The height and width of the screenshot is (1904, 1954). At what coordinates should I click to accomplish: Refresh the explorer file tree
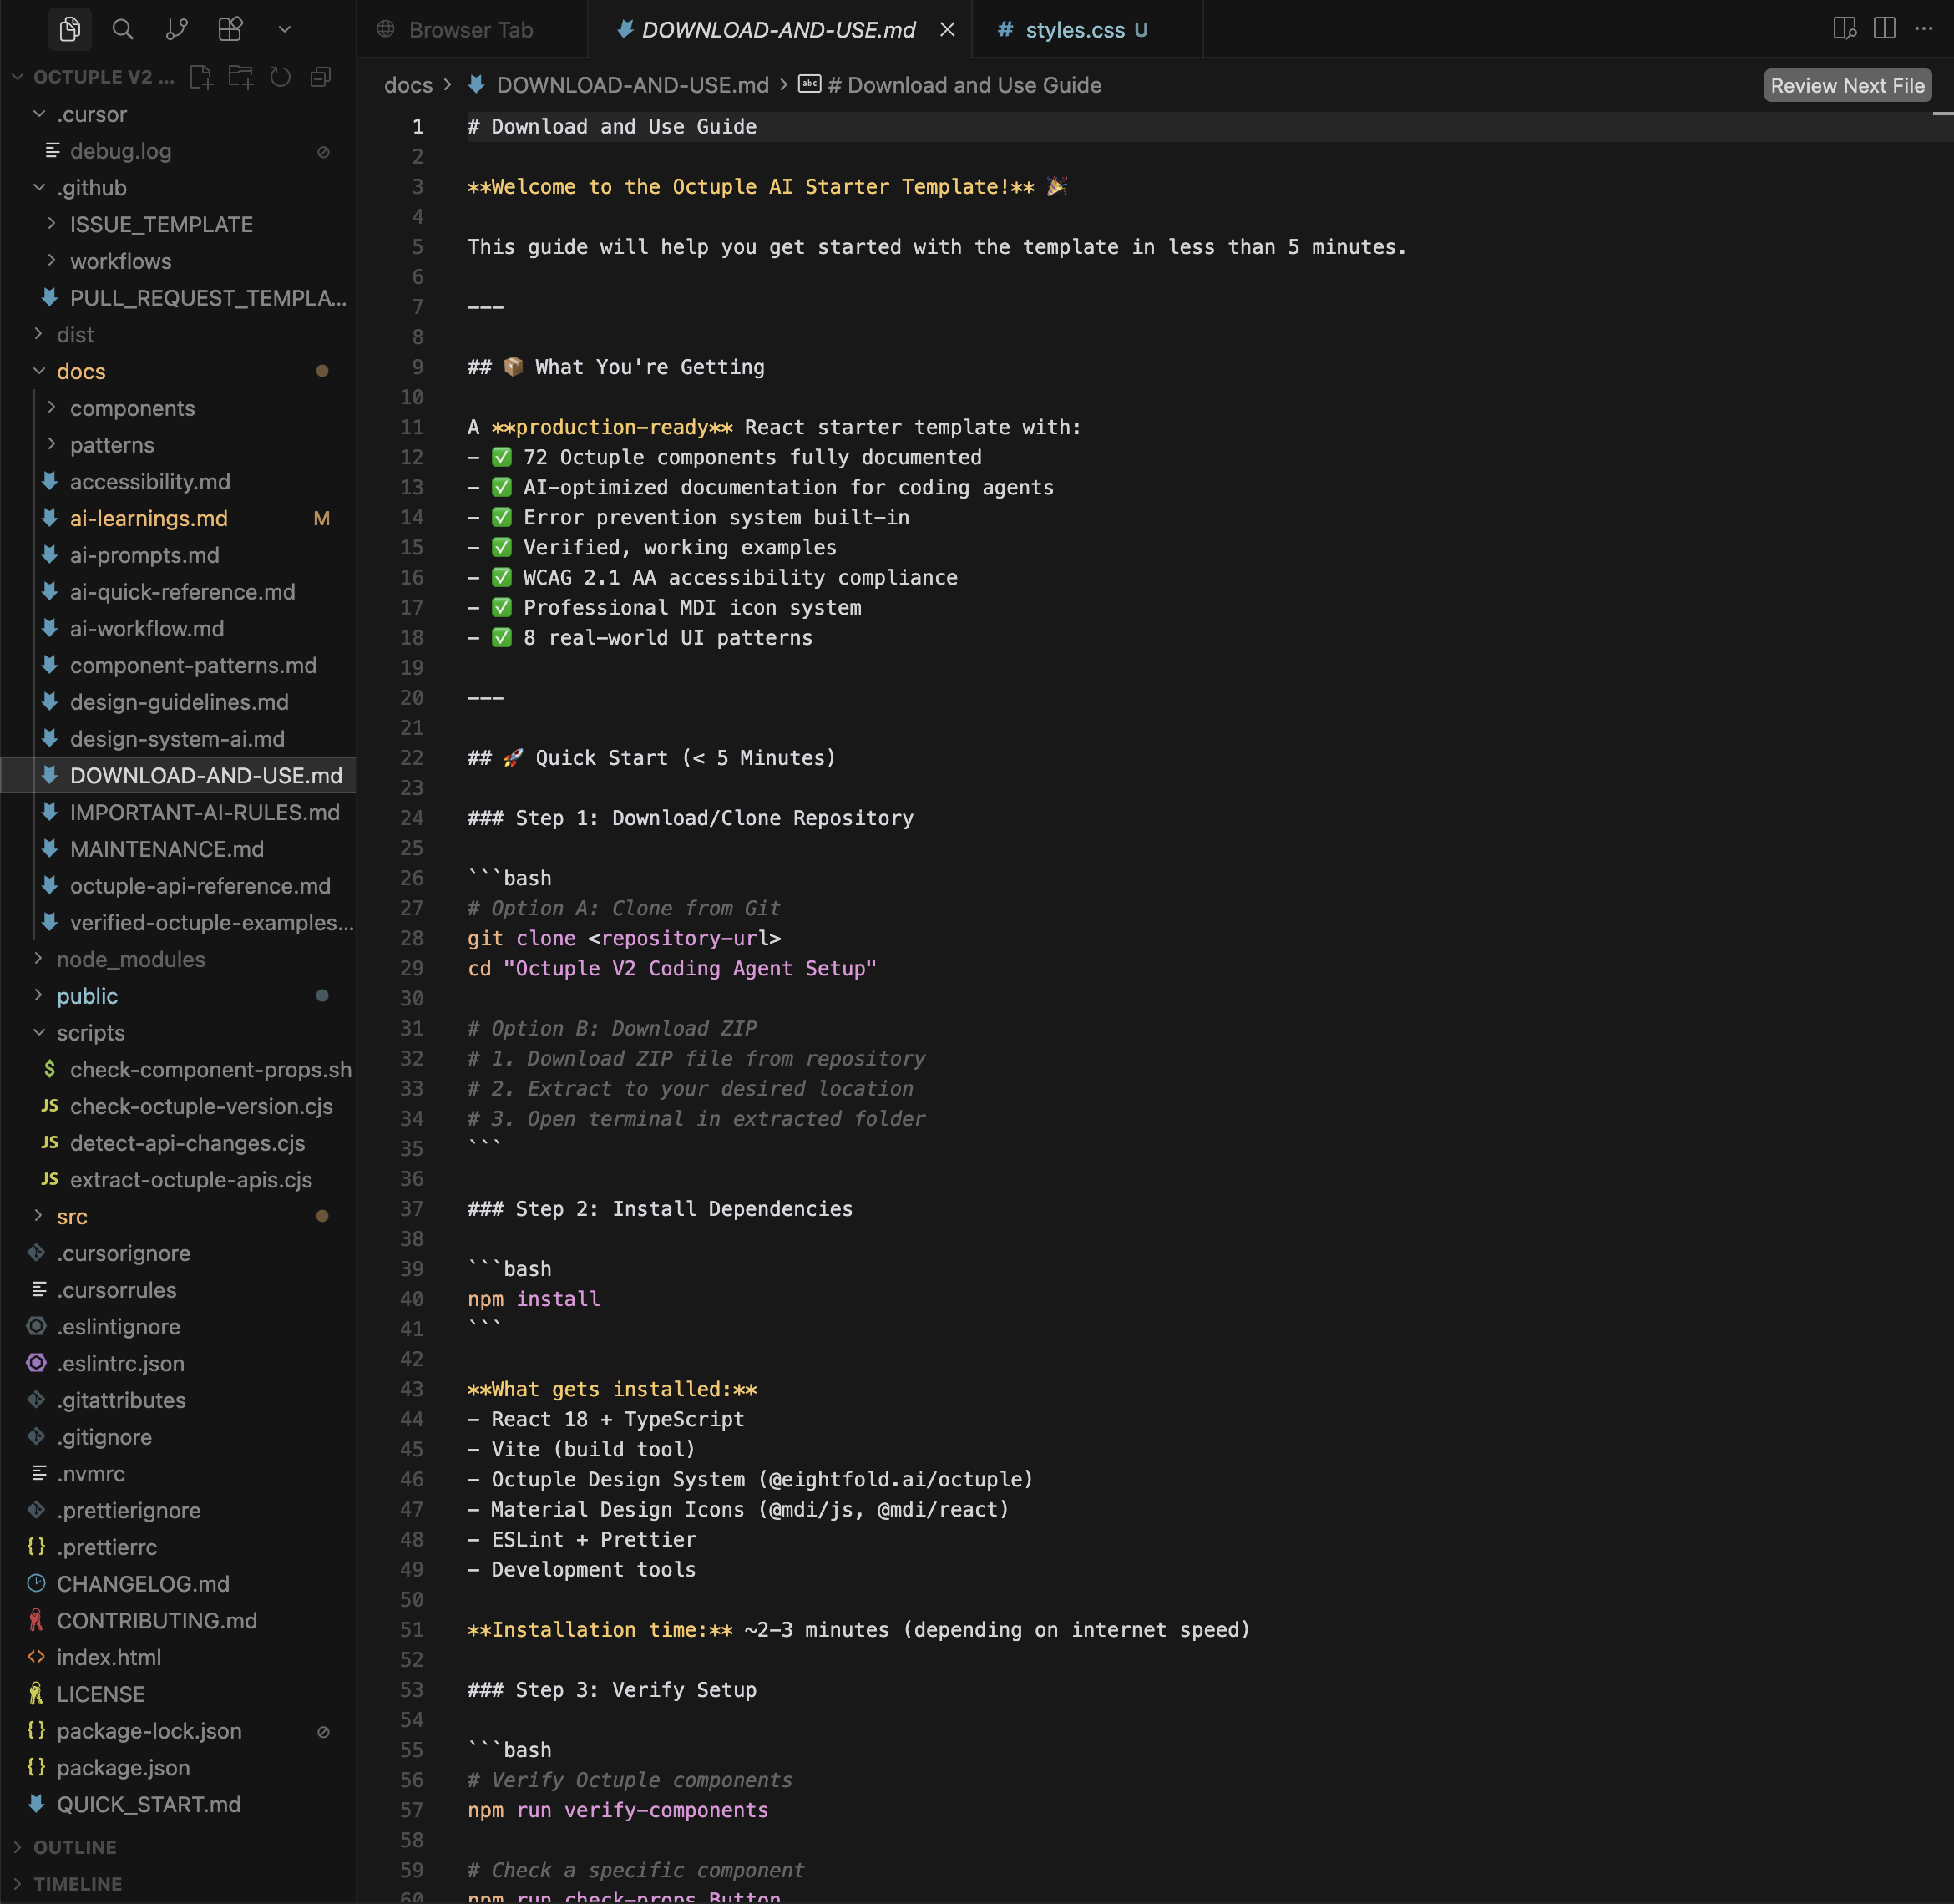[x=280, y=77]
